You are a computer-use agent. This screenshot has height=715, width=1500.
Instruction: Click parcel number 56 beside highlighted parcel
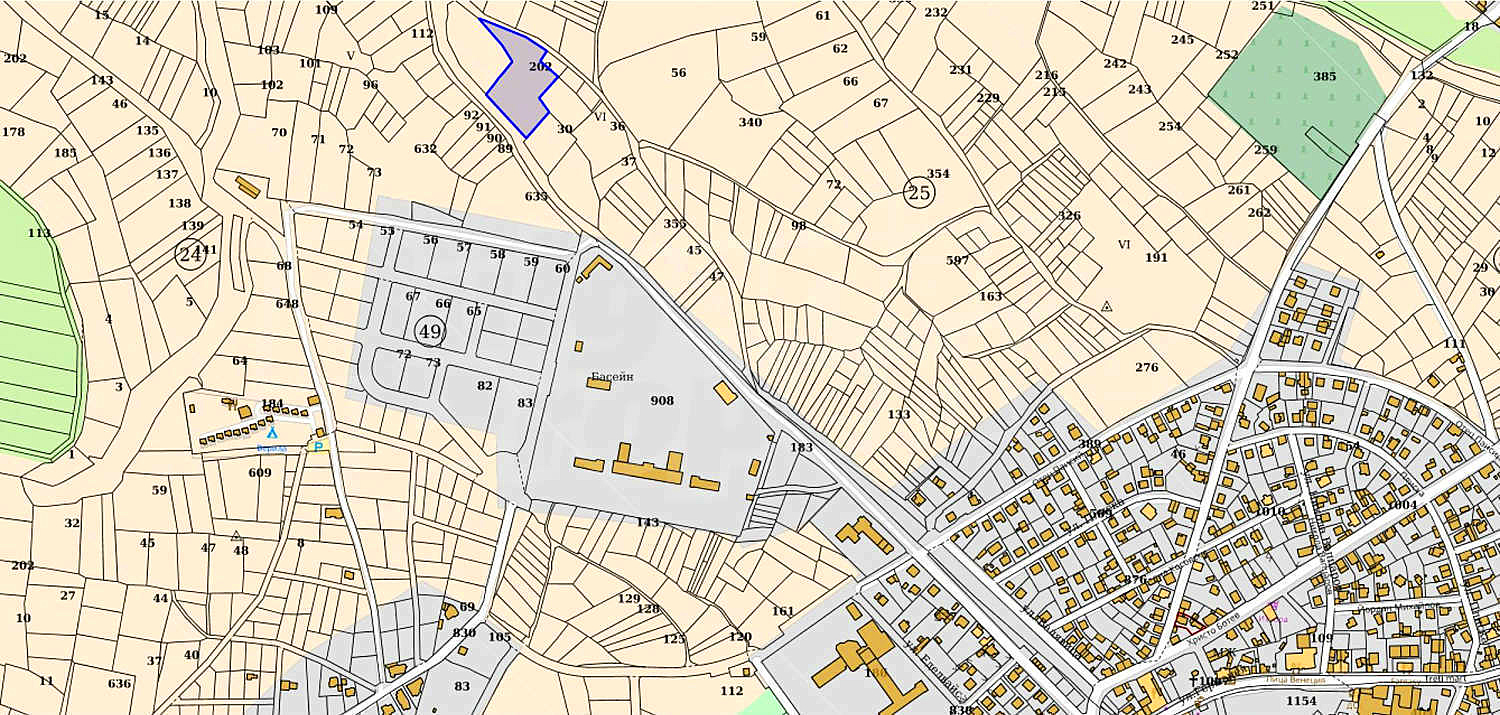tap(678, 73)
